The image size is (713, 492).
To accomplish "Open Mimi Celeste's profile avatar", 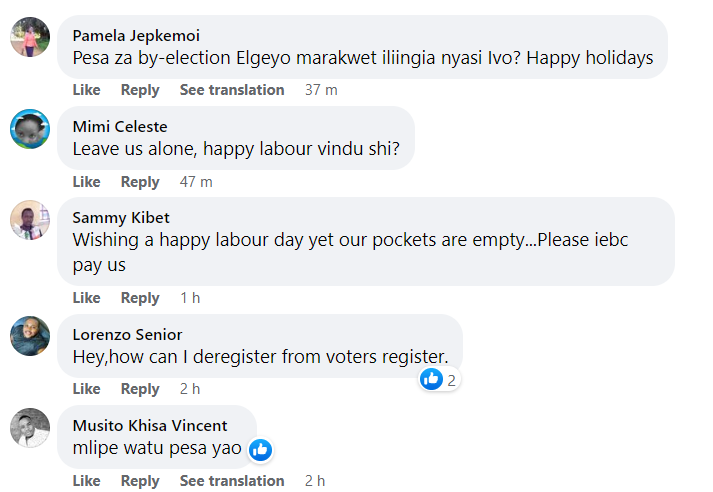I will coord(30,129).
